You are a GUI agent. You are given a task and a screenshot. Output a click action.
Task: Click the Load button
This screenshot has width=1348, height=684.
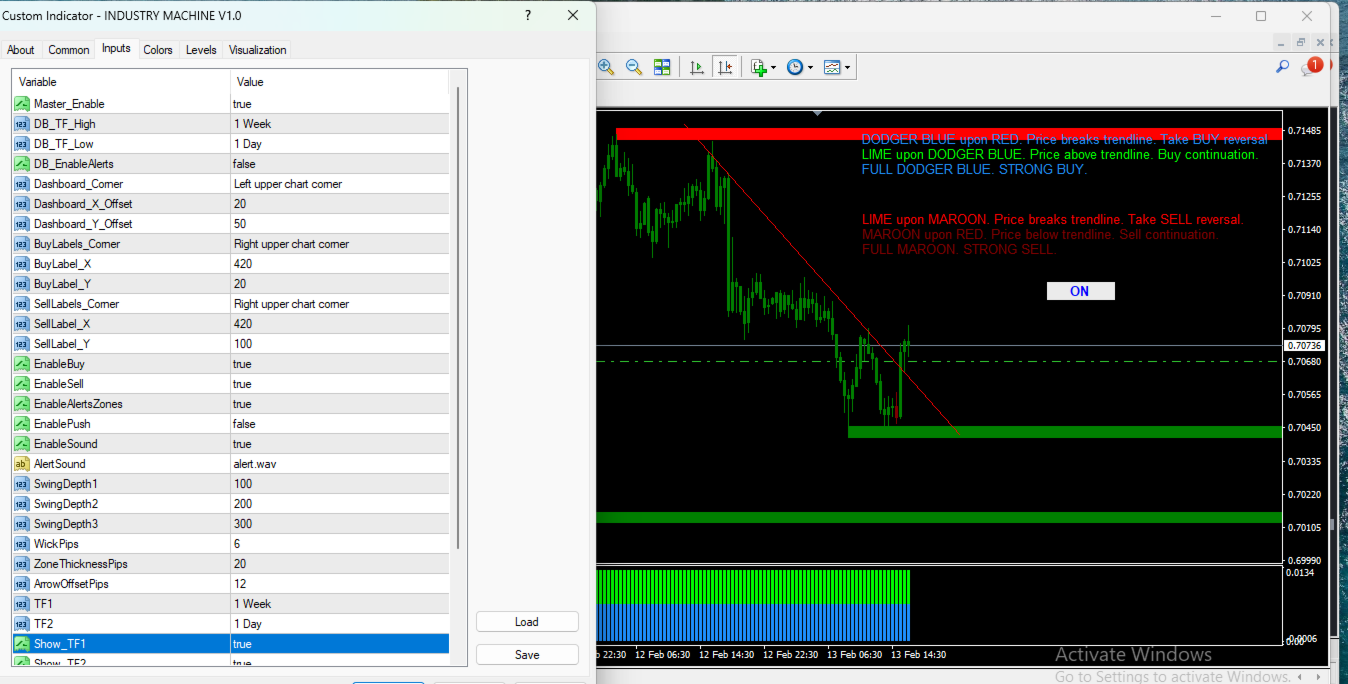[x=527, y=622]
